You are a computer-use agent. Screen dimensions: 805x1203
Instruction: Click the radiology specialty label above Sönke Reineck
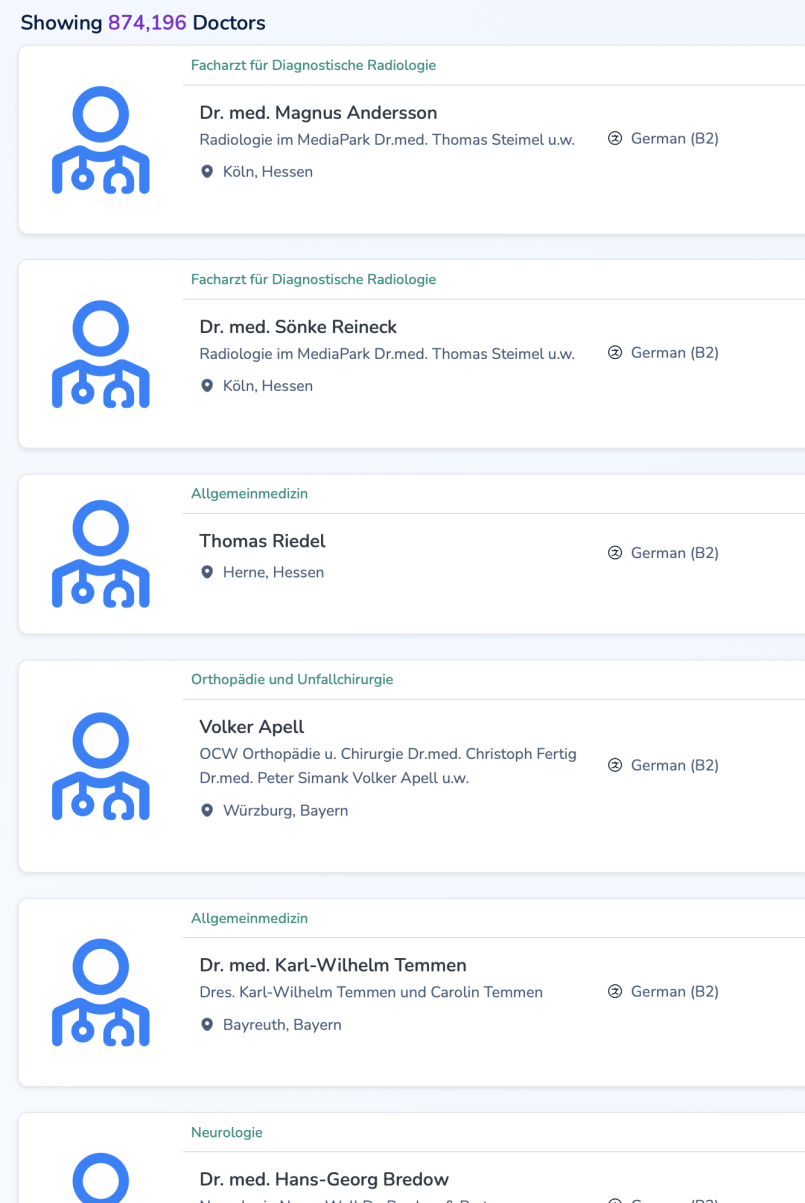tap(313, 279)
